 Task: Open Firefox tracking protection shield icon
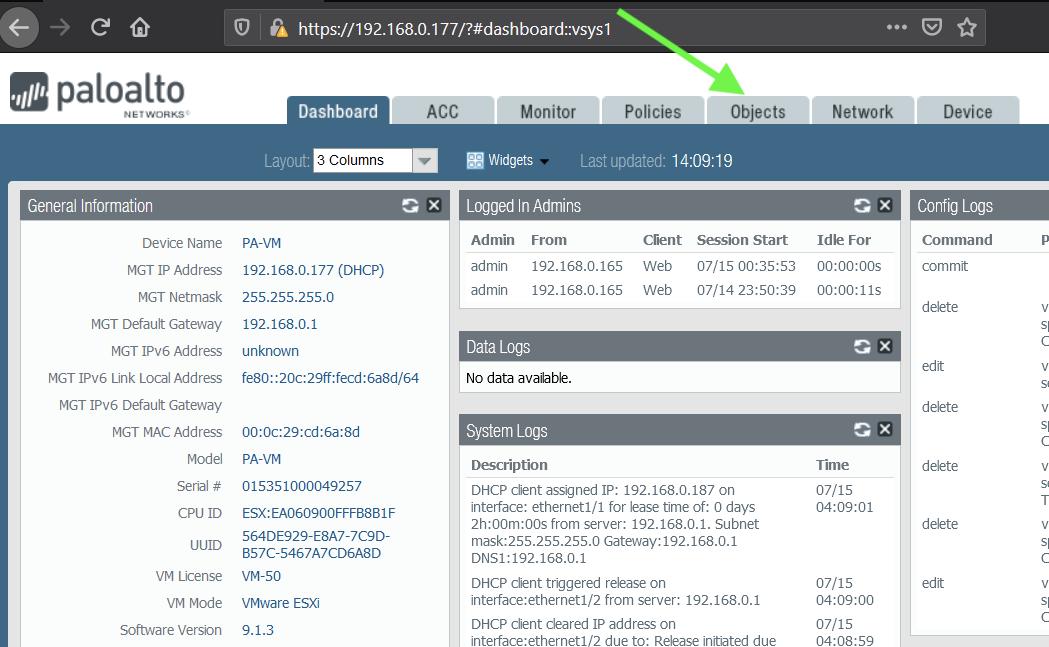pos(242,27)
